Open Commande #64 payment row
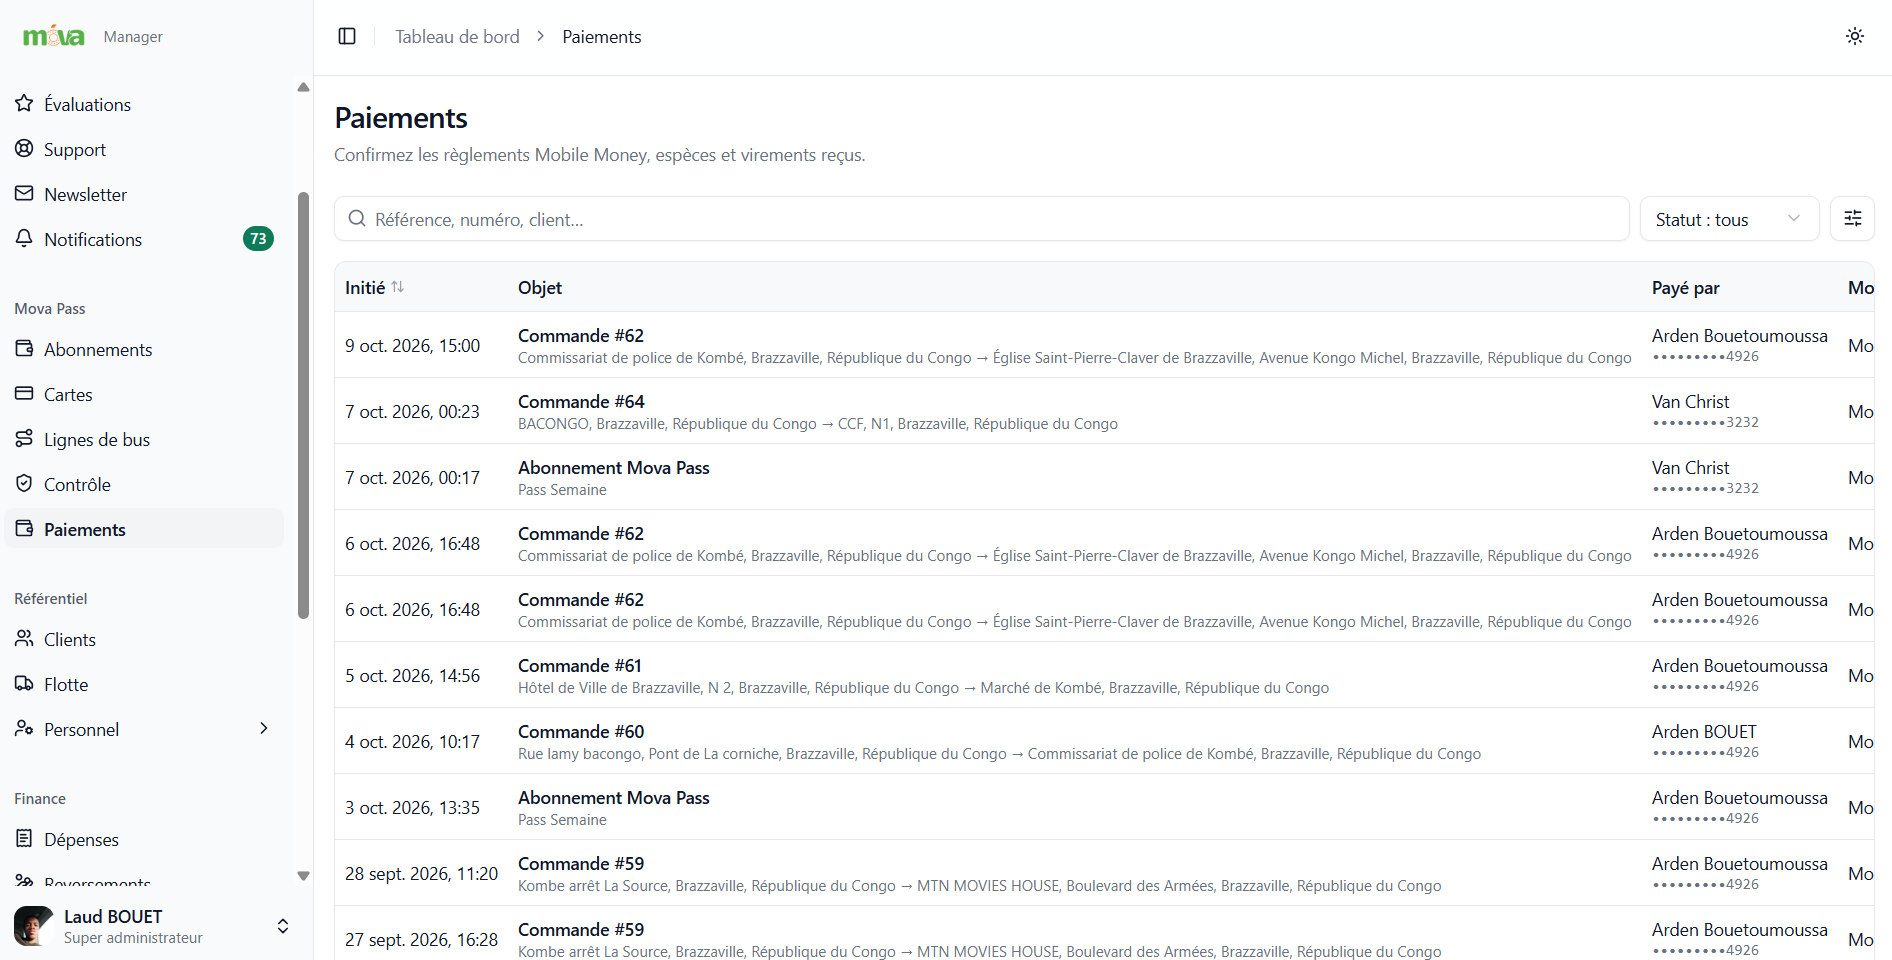This screenshot has height=960, width=1892. pos(1104,411)
